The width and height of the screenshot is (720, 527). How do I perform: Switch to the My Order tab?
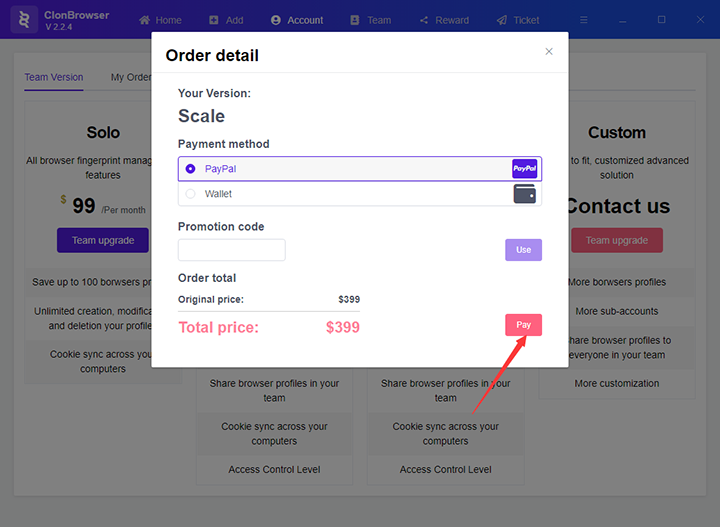pyautogui.click(x=131, y=77)
